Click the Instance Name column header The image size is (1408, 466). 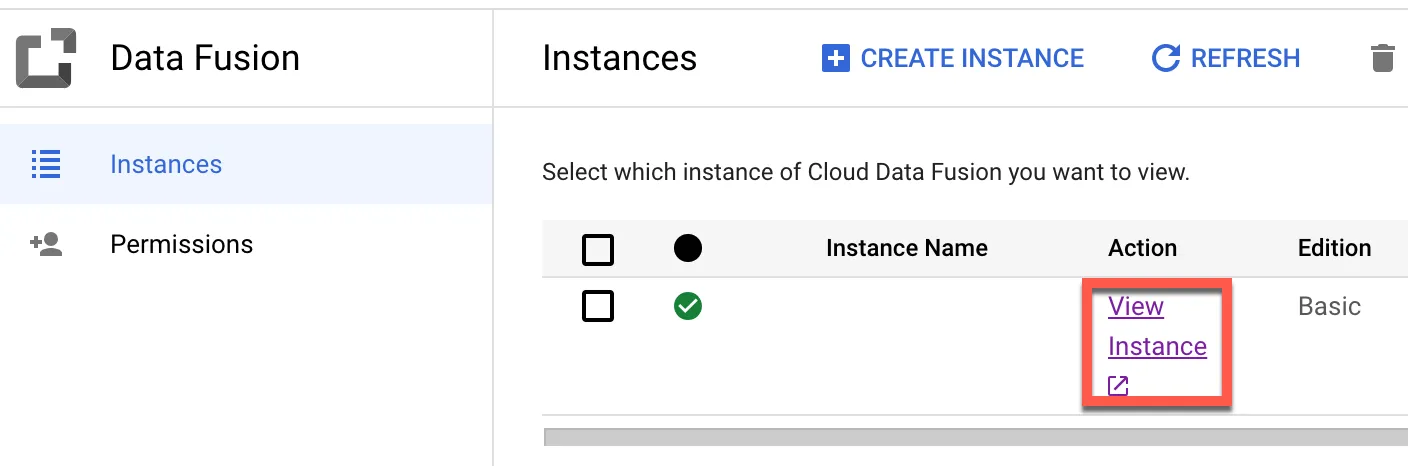tap(907, 248)
